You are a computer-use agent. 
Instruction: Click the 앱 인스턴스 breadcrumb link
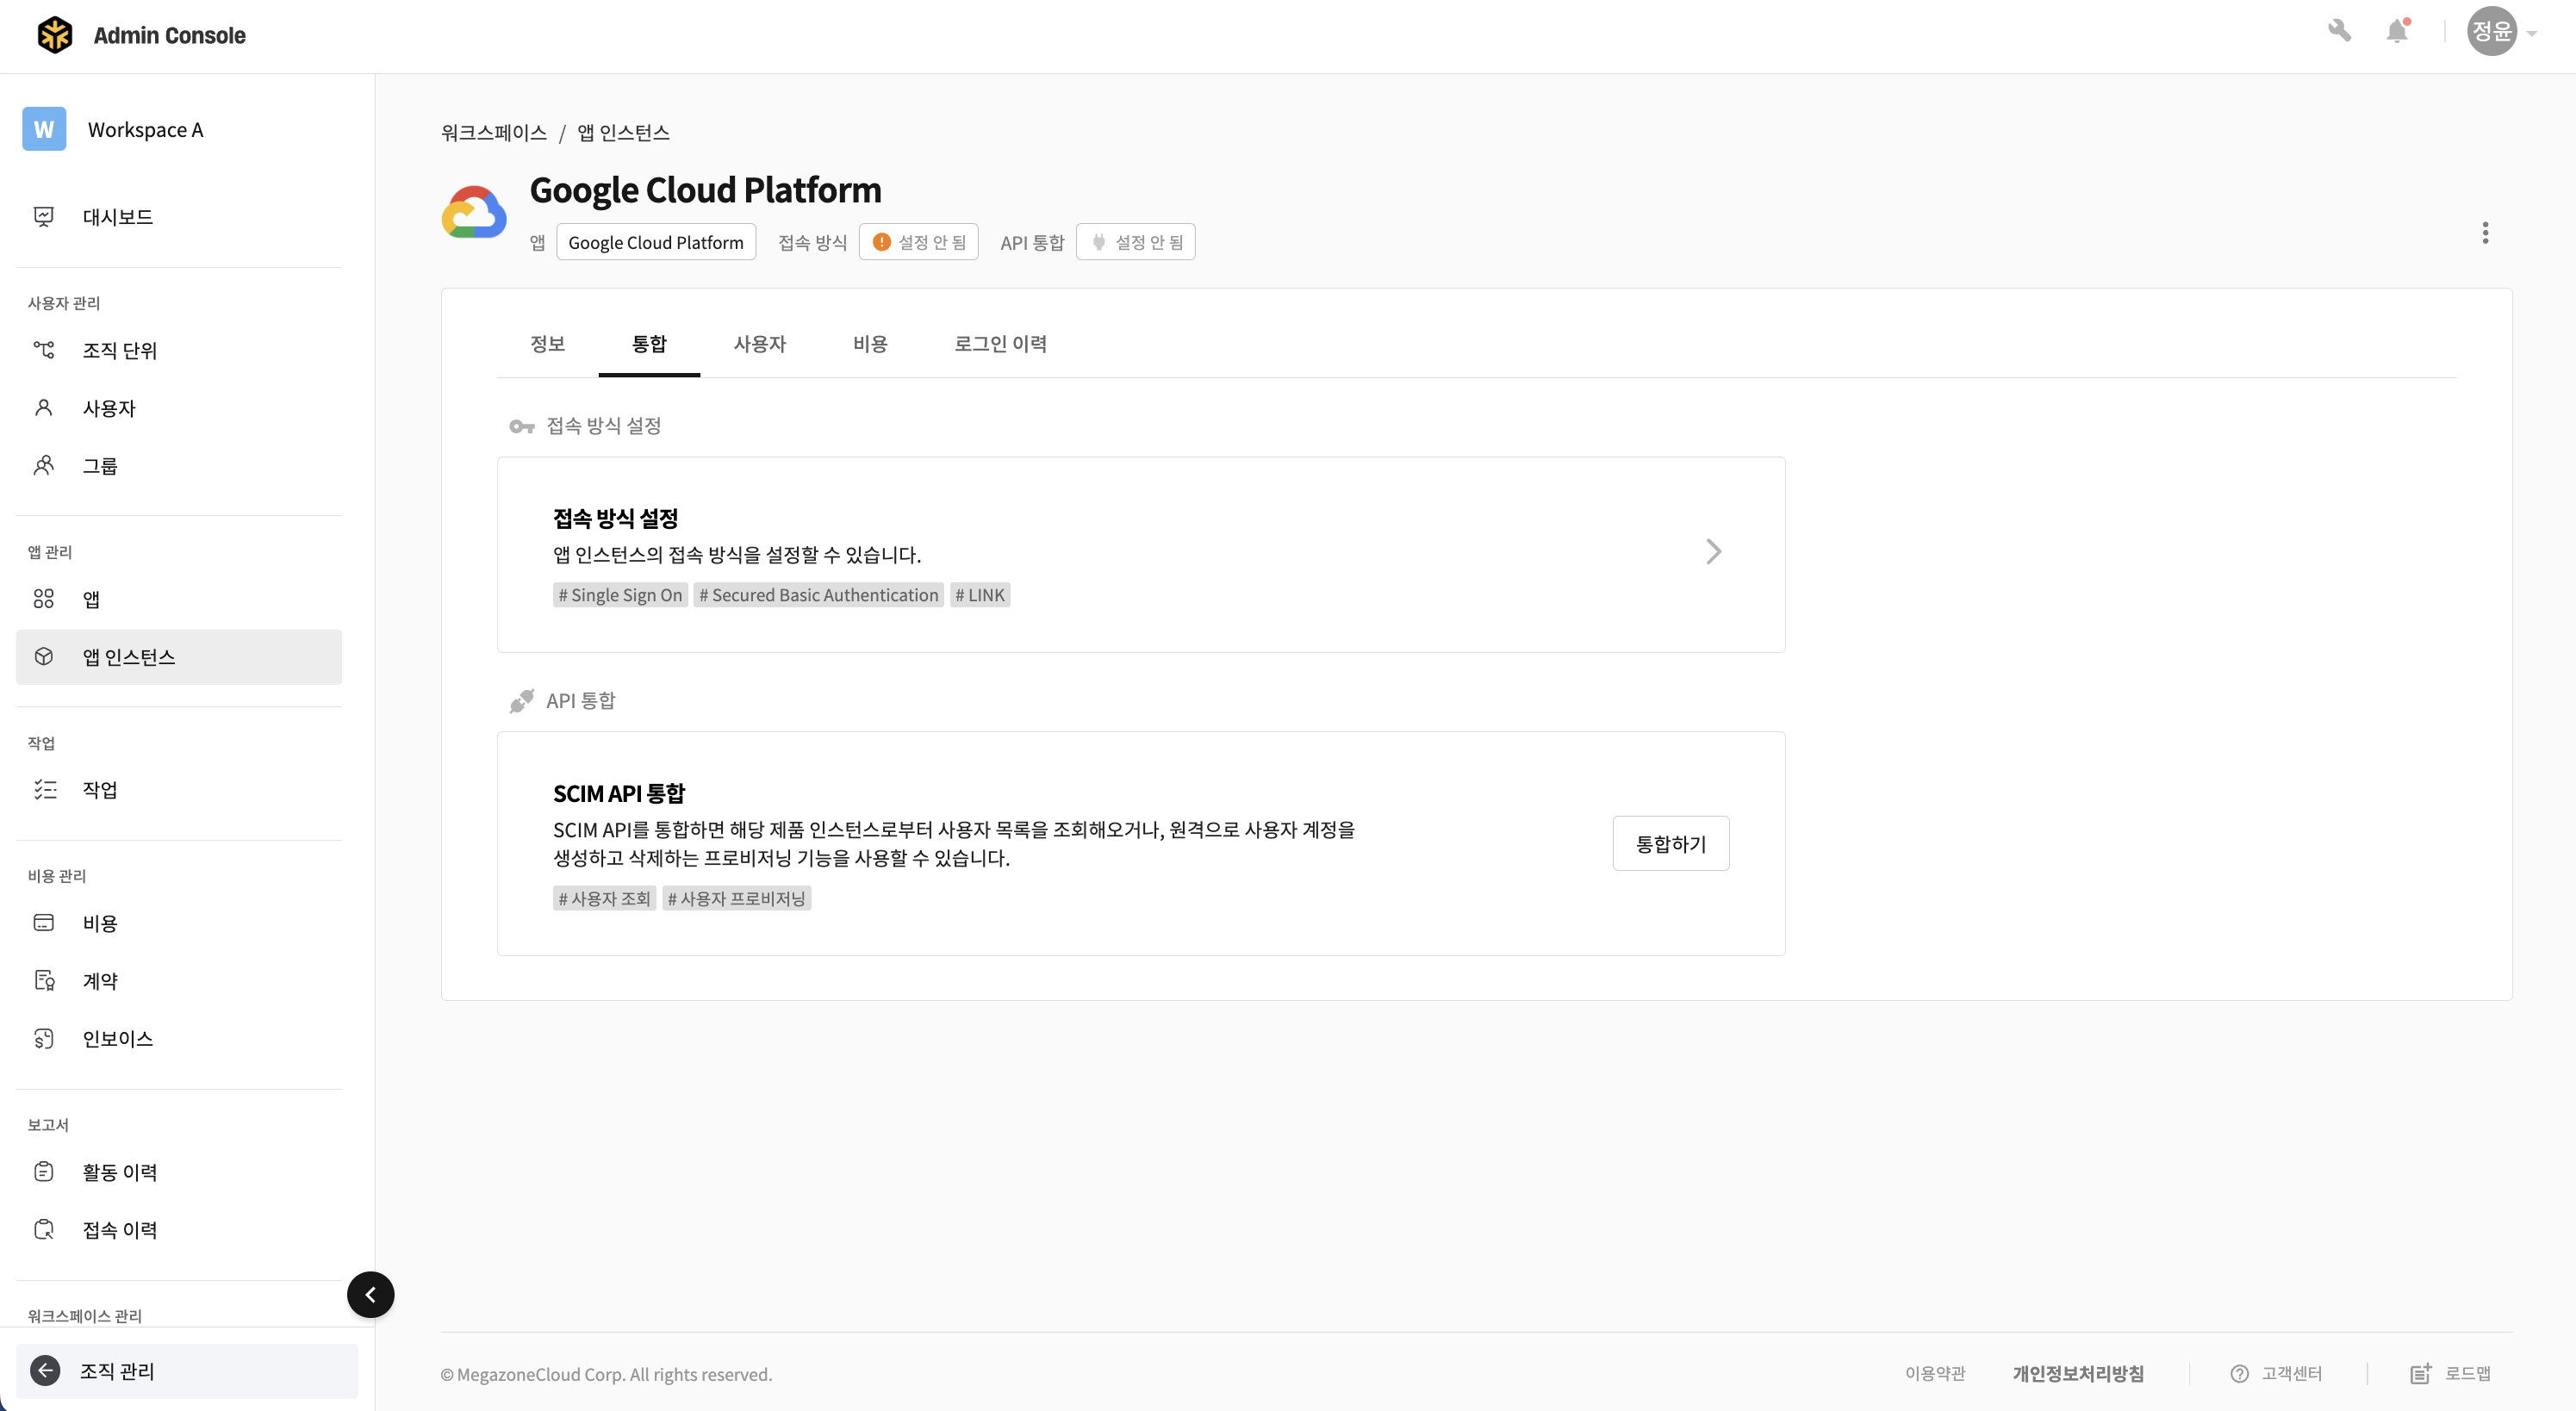click(623, 133)
